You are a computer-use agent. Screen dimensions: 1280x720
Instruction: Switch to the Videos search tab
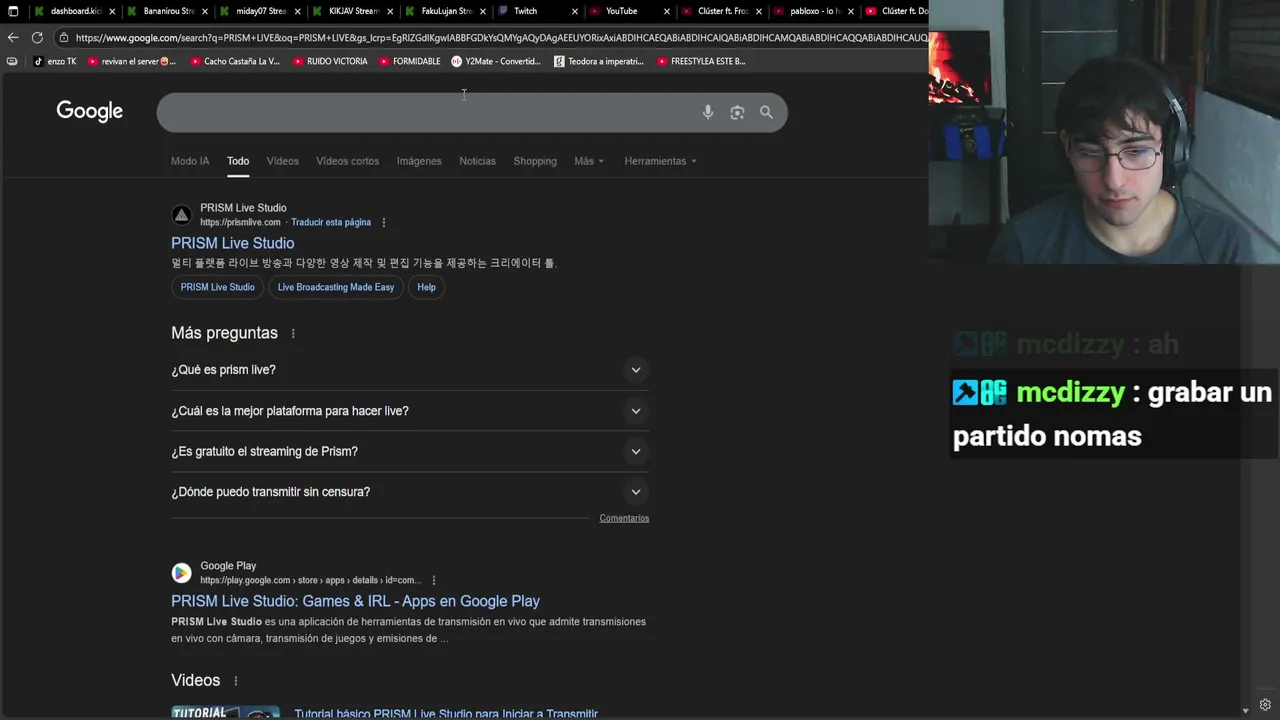[x=282, y=161]
